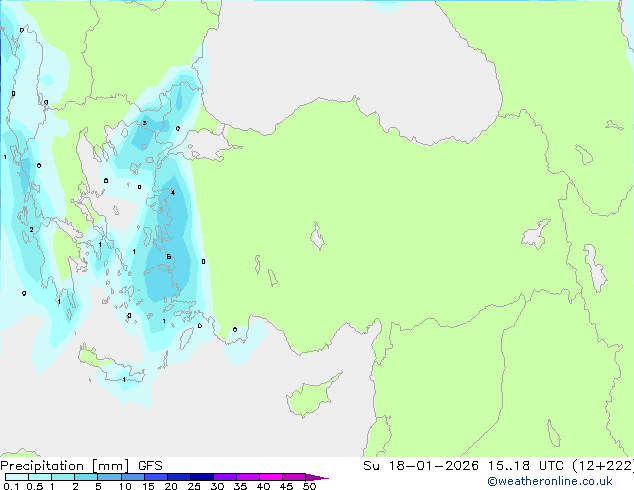Click the legend tick label "10"
634x490 pixels.
pyautogui.click(x=125, y=486)
